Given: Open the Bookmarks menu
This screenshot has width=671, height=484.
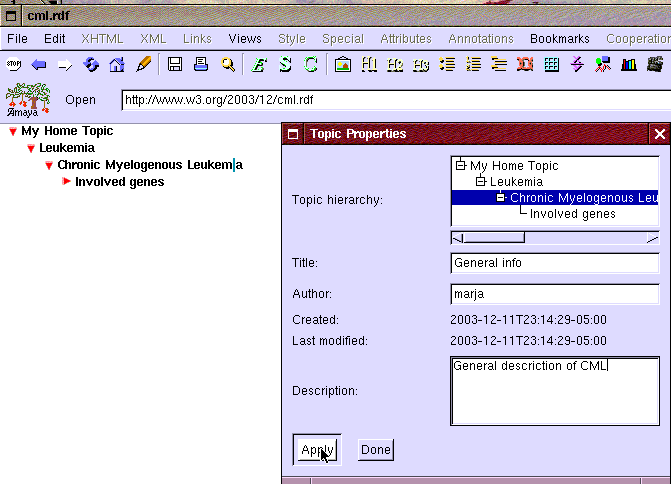Looking at the screenshot, I should (x=560, y=39).
